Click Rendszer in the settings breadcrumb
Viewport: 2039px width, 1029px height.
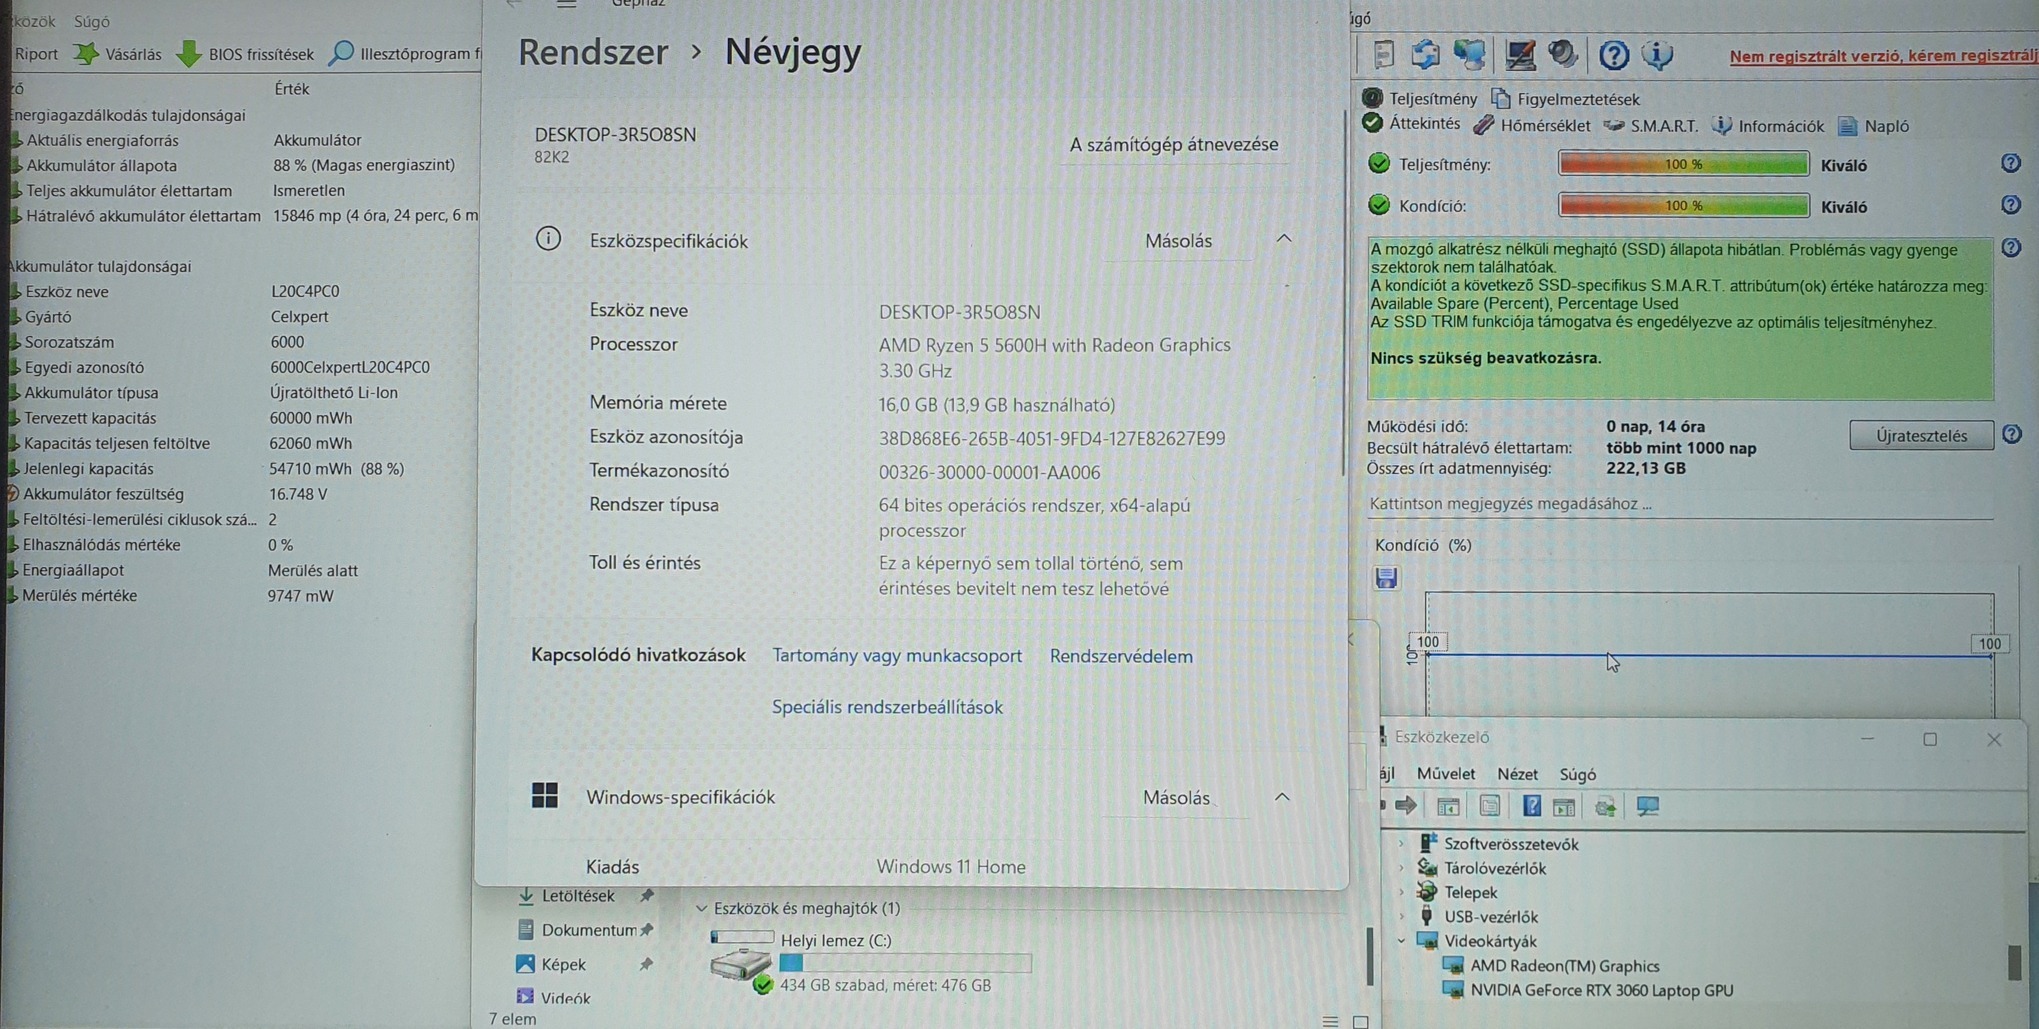pos(593,52)
